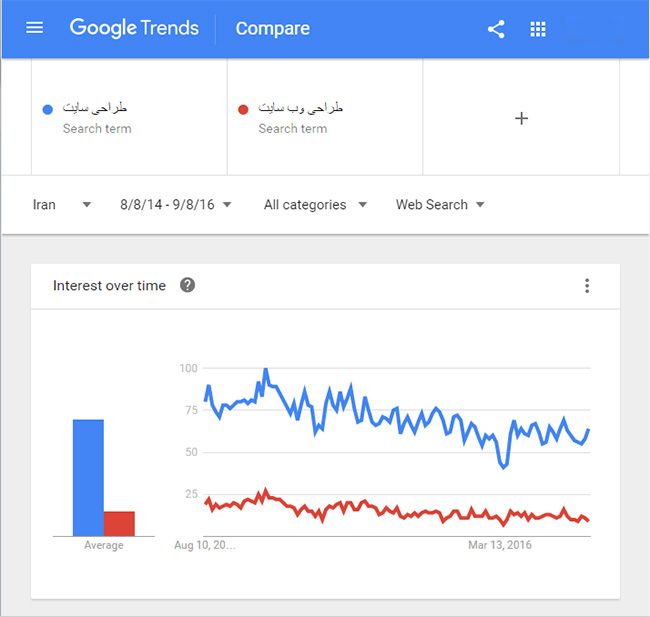Click the red Average bar
The height and width of the screenshot is (617, 650).
point(119,523)
